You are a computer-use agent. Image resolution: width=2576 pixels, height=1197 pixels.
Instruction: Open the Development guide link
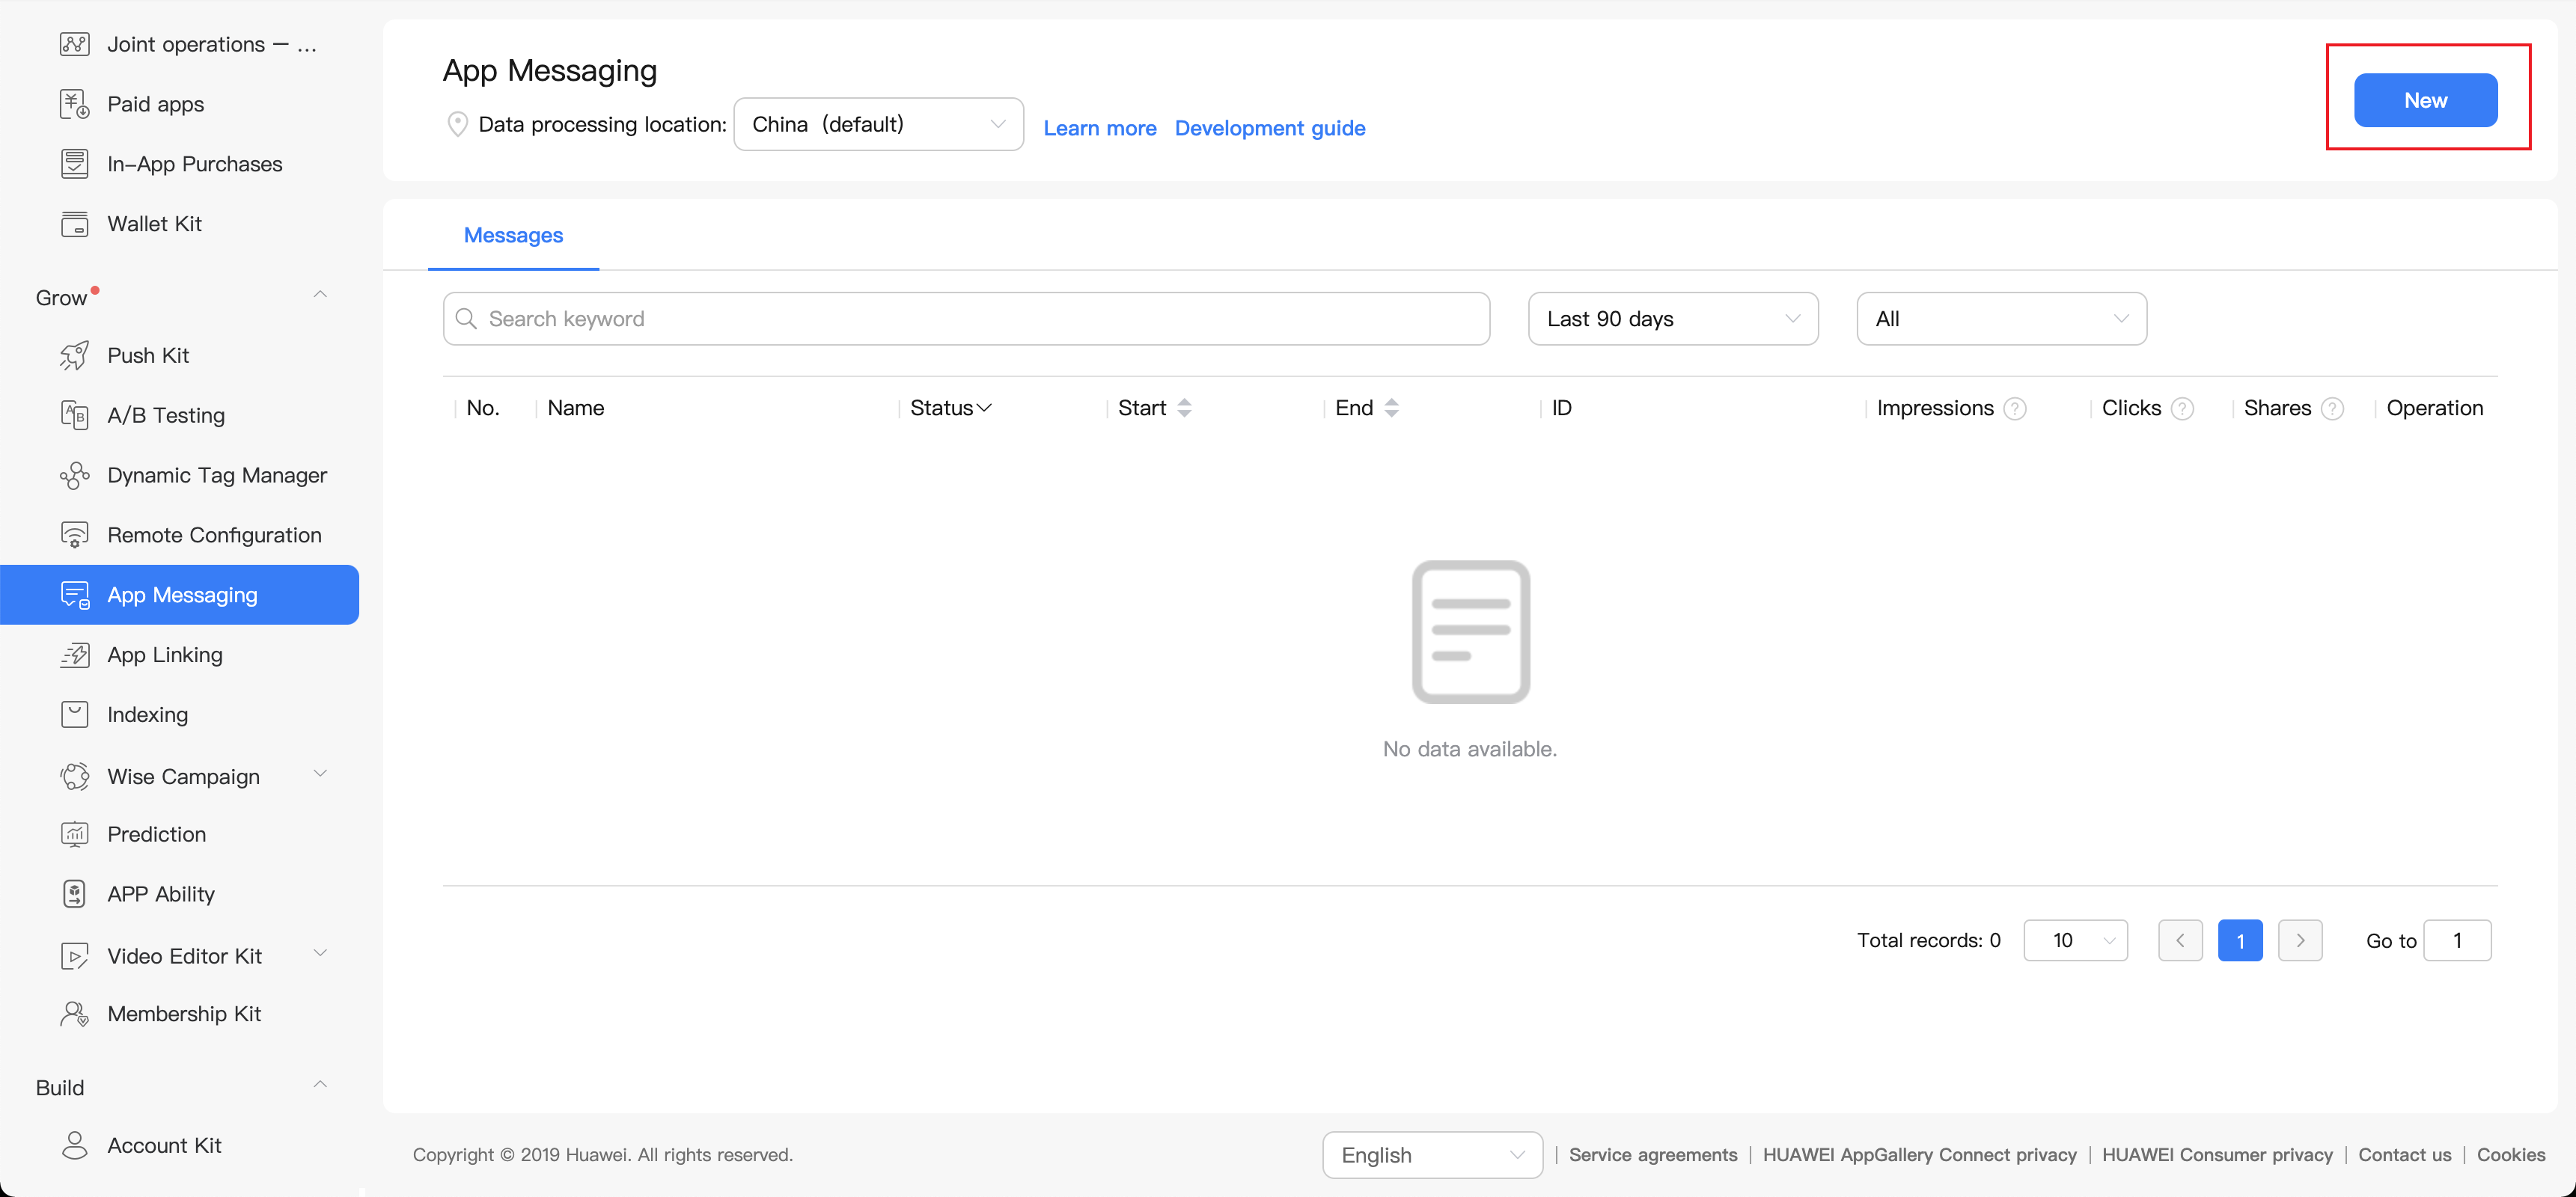pyautogui.click(x=1269, y=128)
